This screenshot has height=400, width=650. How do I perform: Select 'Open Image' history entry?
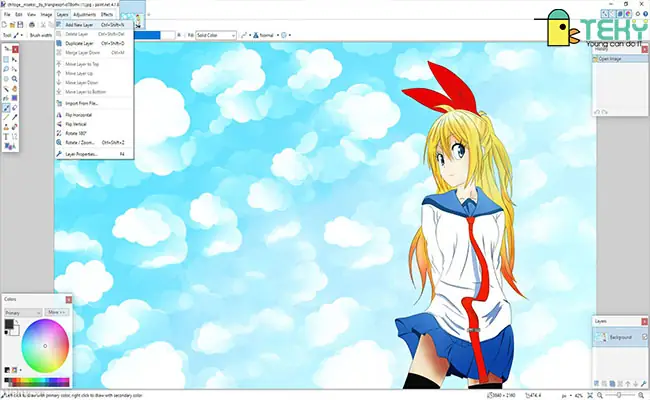[x=618, y=59]
